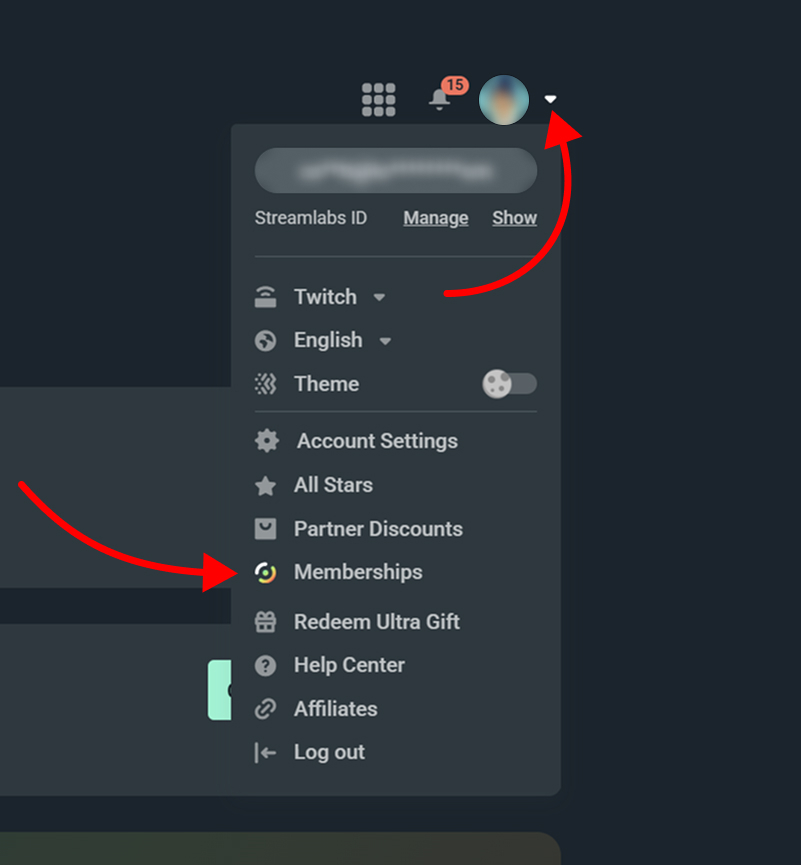Click the Twitch platform icon

click(266, 296)
